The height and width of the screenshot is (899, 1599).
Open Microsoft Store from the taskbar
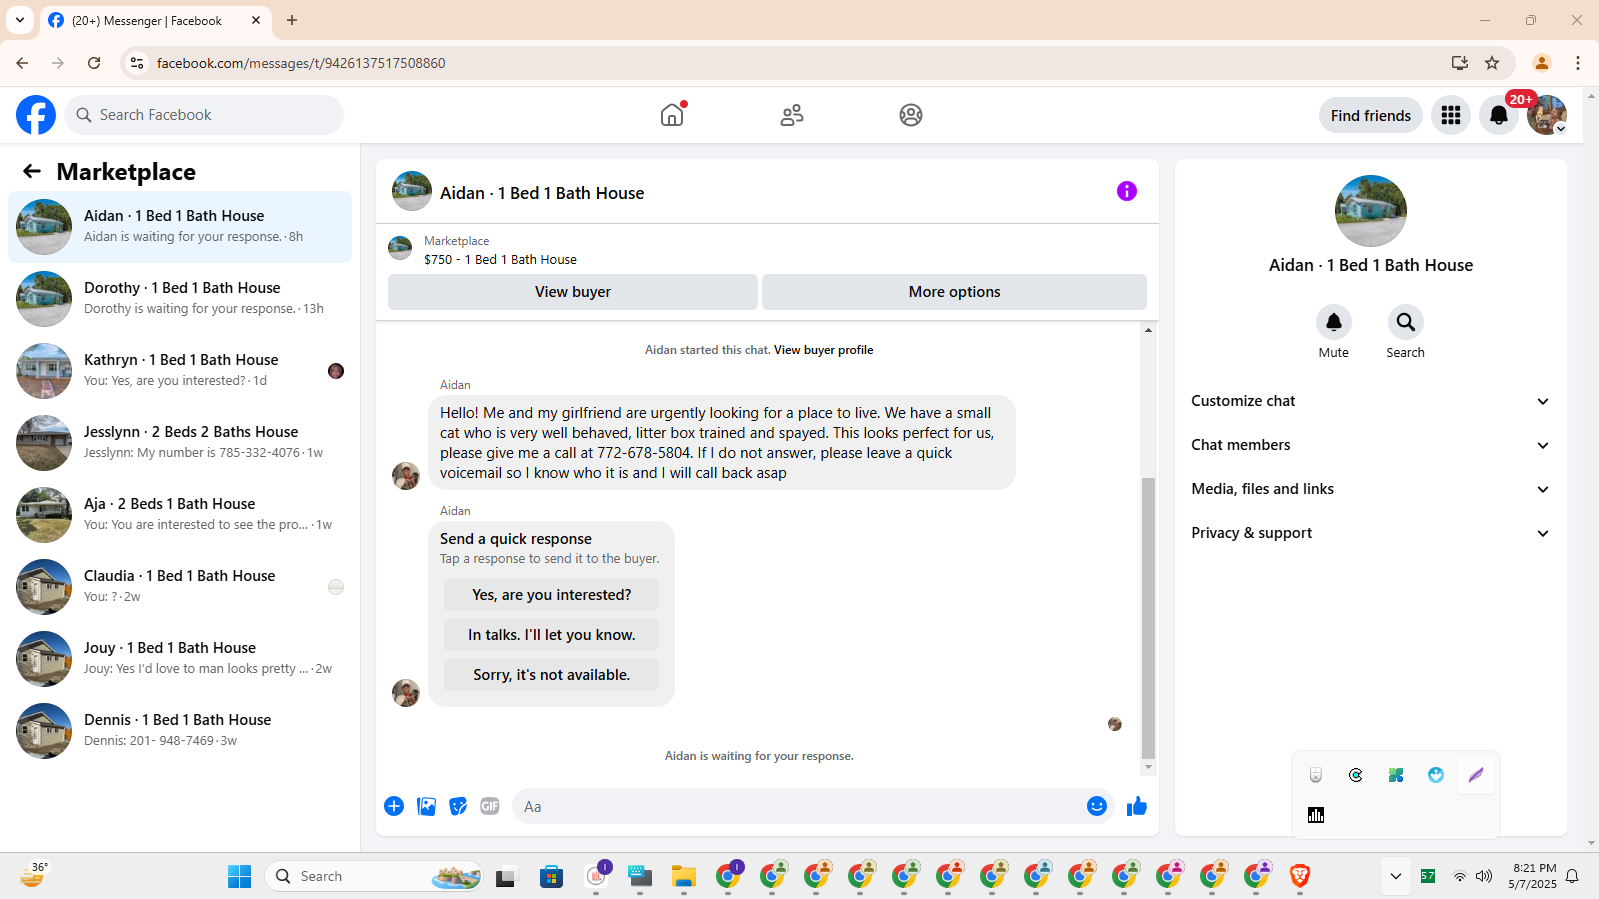click(552, 876)
